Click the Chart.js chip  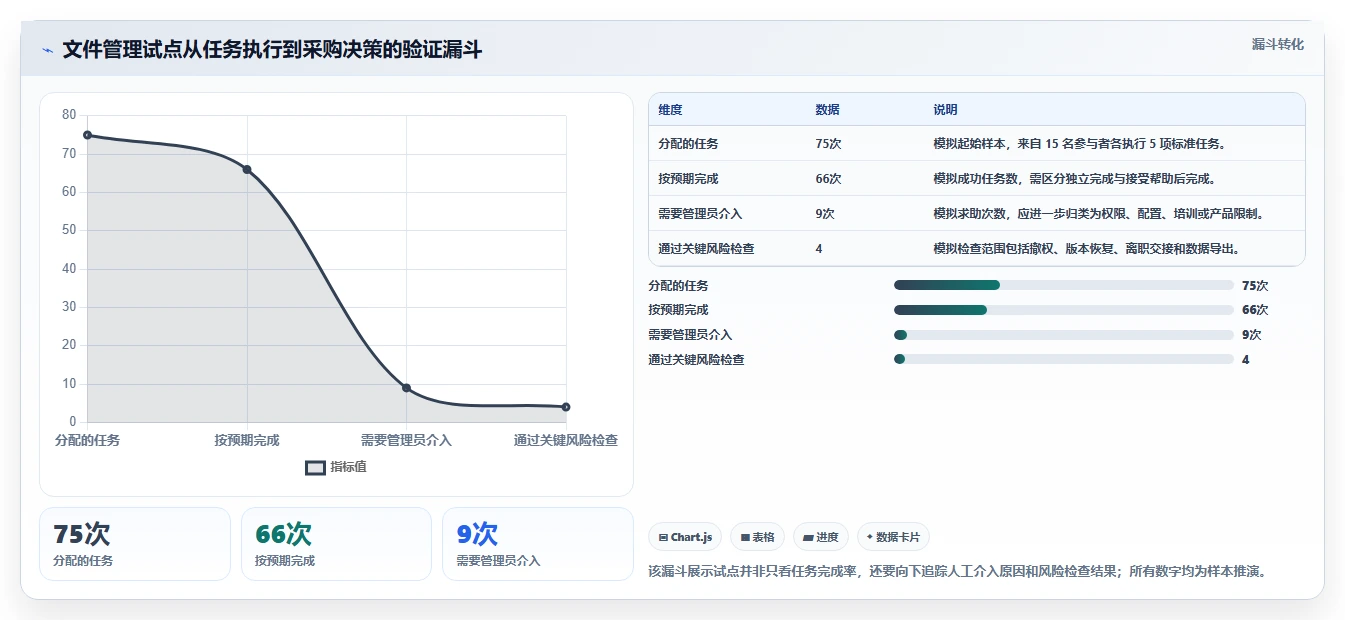tap(685, 537)
